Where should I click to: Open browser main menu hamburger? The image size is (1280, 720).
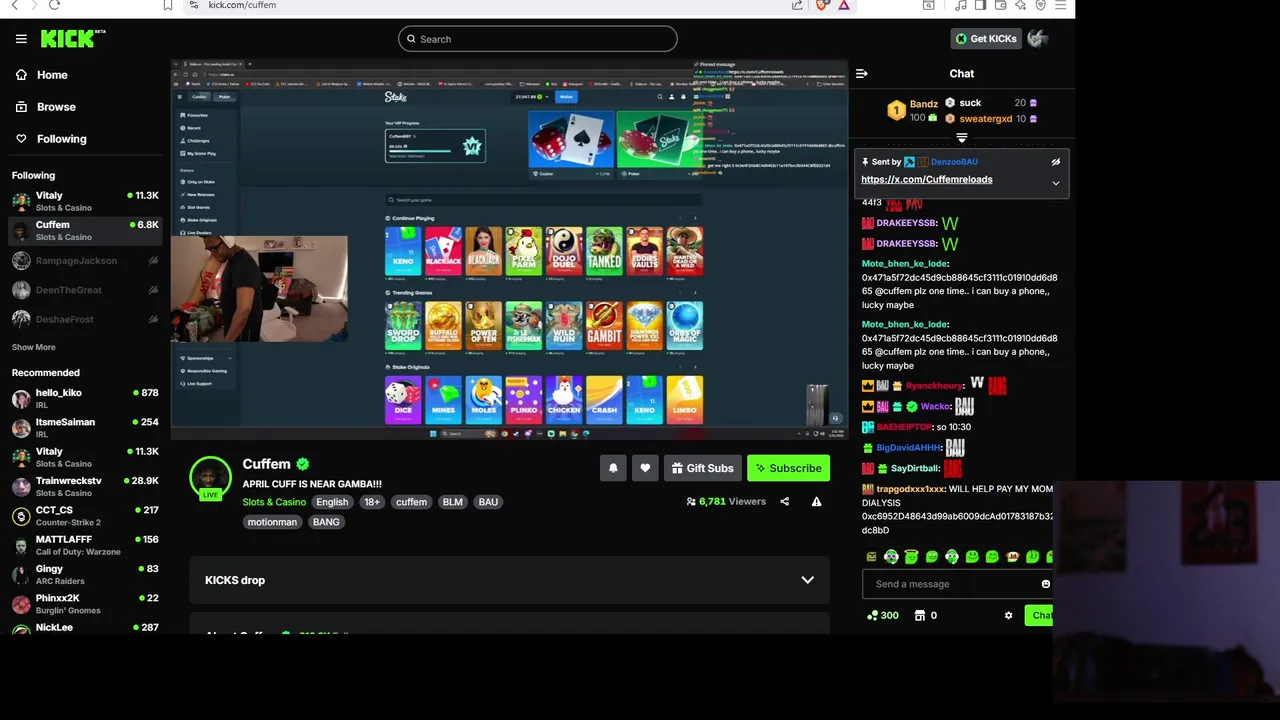[x=1061, y=5]
